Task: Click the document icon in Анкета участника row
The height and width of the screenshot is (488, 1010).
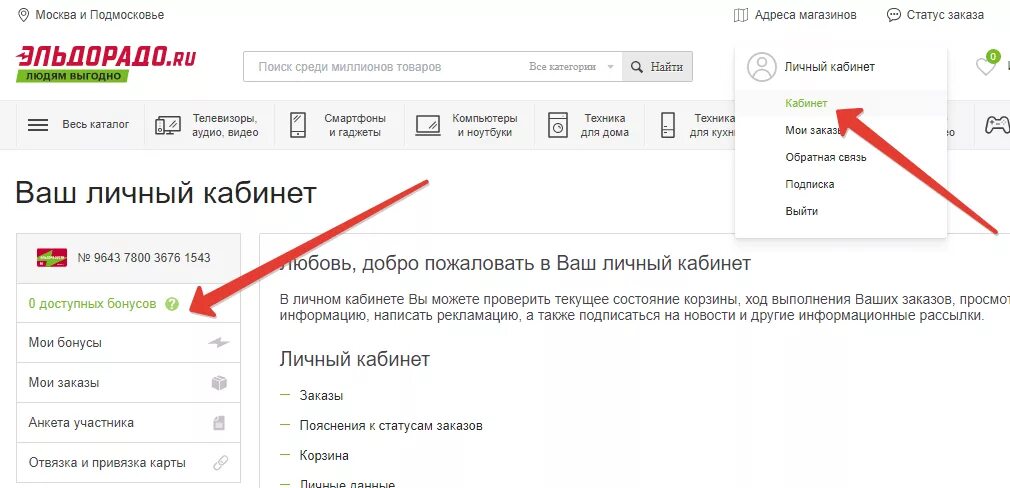Action: click(219, 423)
